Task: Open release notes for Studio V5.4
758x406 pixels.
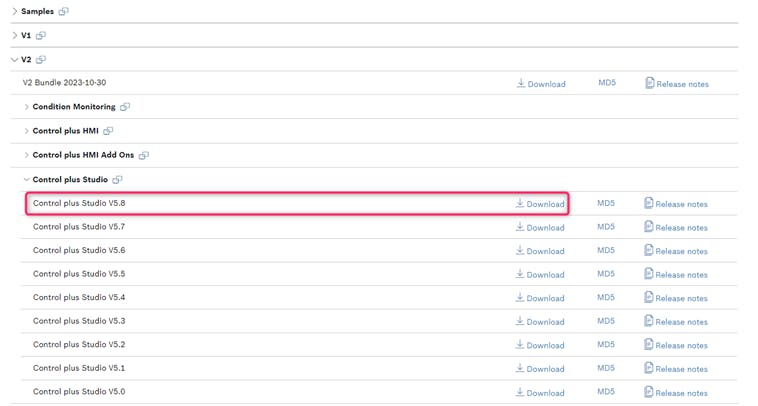Action: [676, 298]
